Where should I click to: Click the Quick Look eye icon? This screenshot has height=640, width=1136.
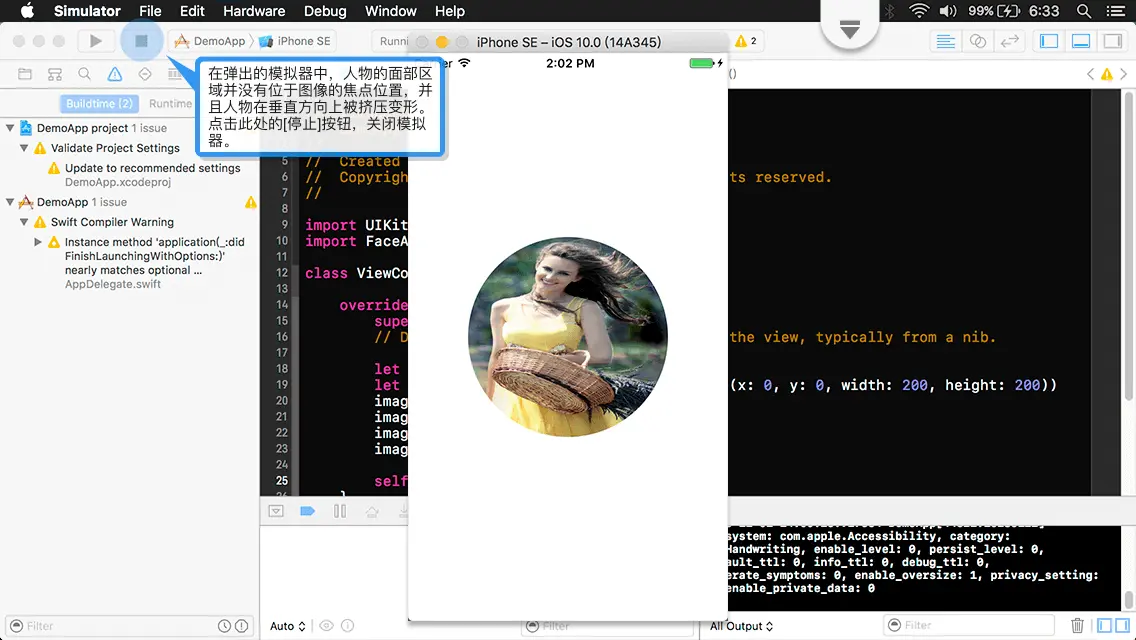click(x=327, y=626)
